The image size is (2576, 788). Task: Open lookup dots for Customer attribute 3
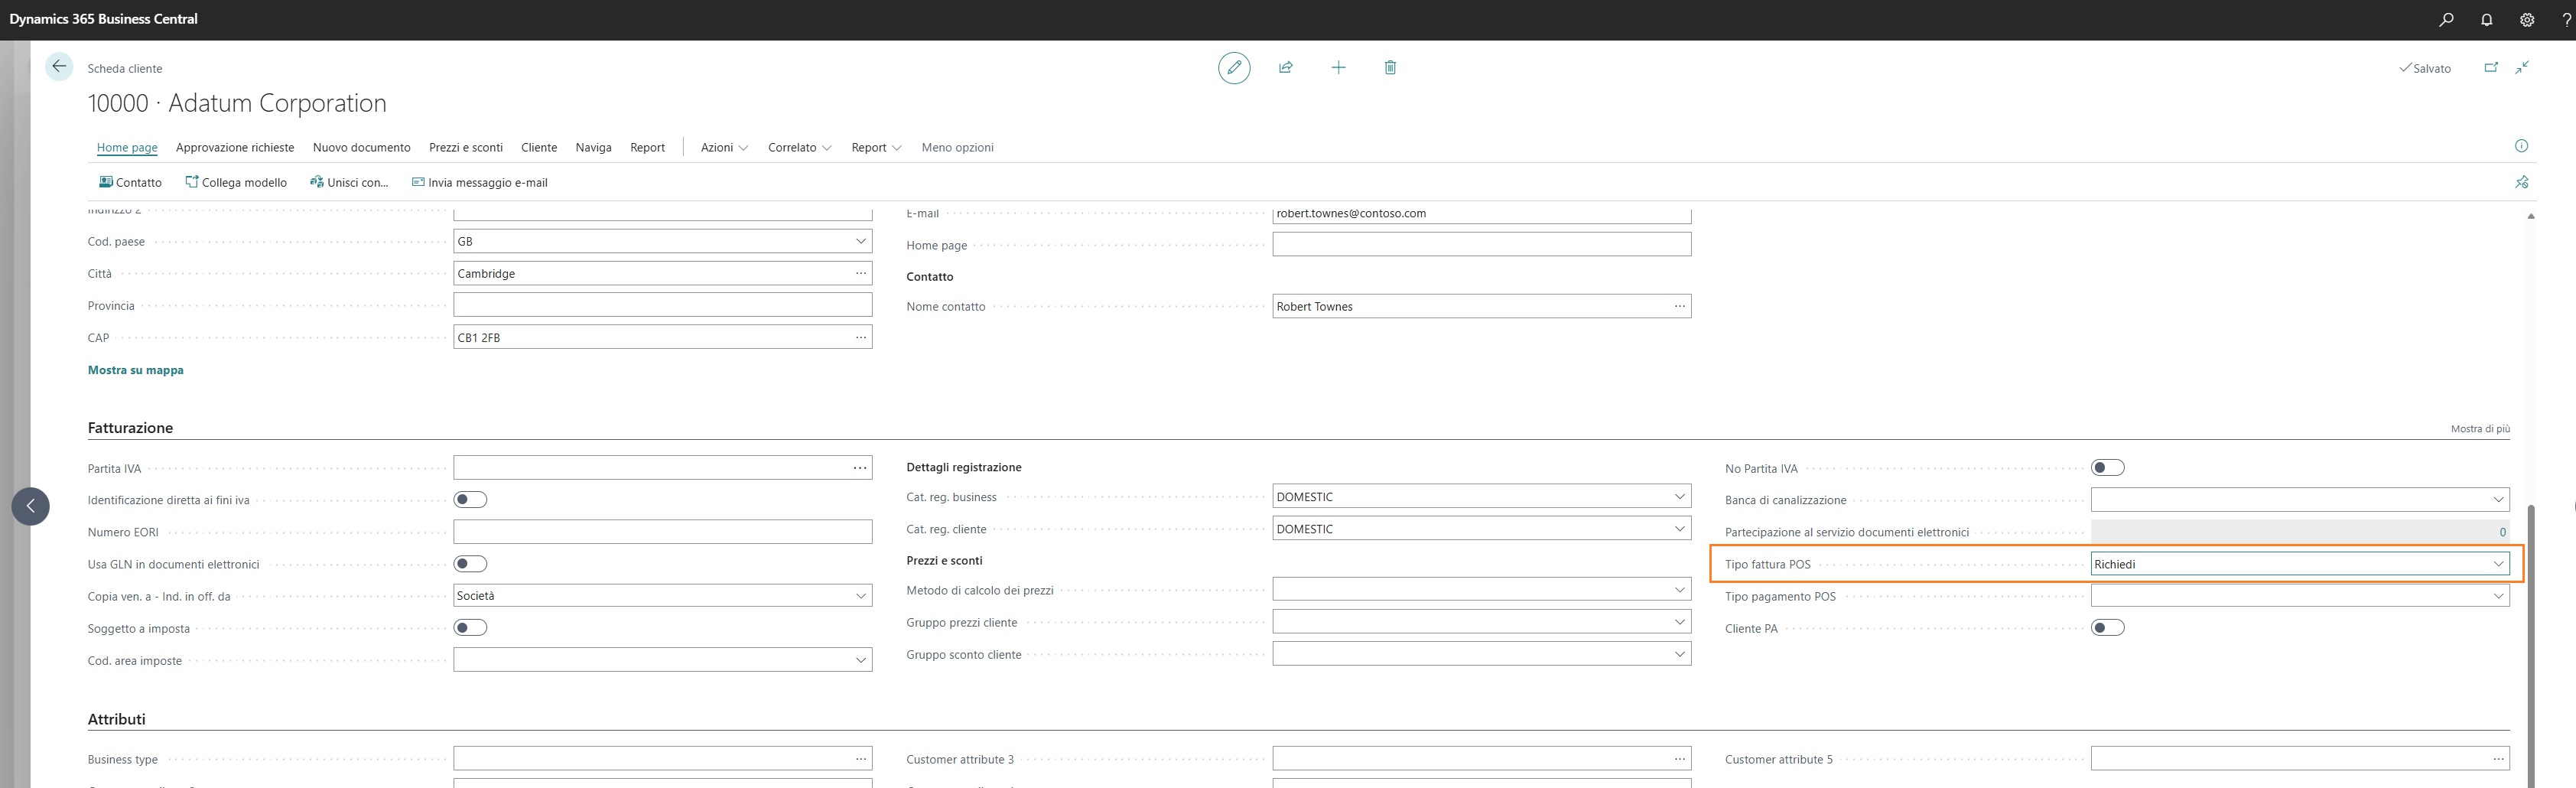click(1679, 759)
